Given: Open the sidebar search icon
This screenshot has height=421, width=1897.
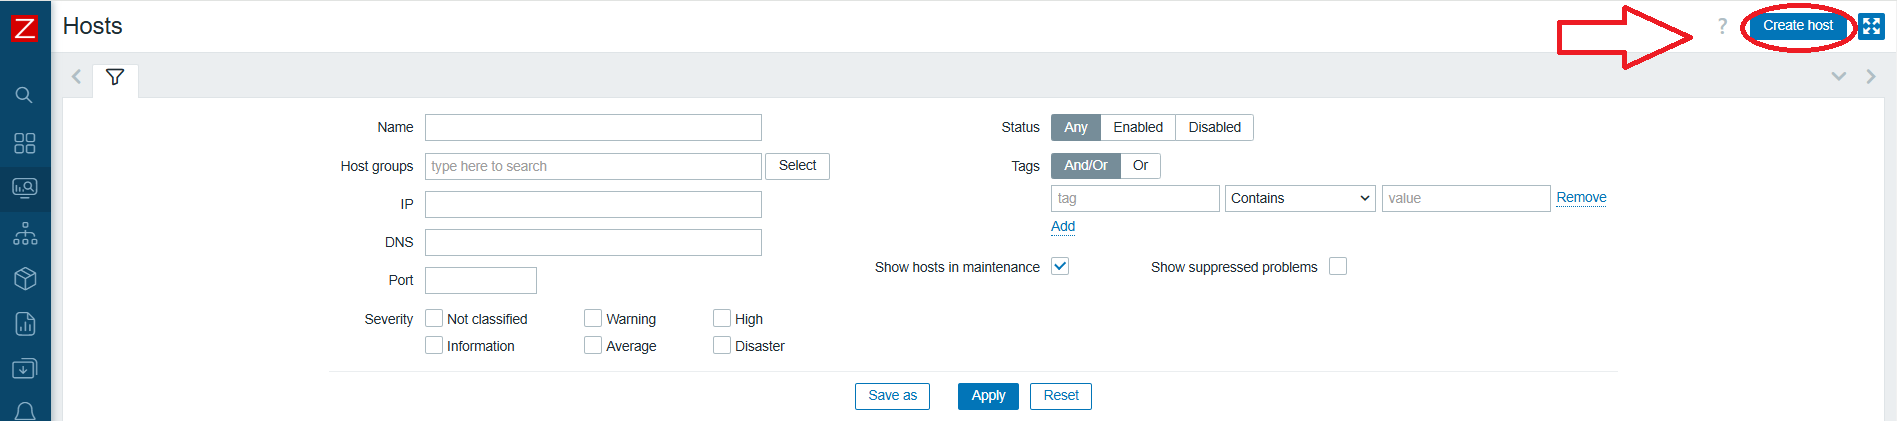Looking at the screenshot, I should (24, 95).
